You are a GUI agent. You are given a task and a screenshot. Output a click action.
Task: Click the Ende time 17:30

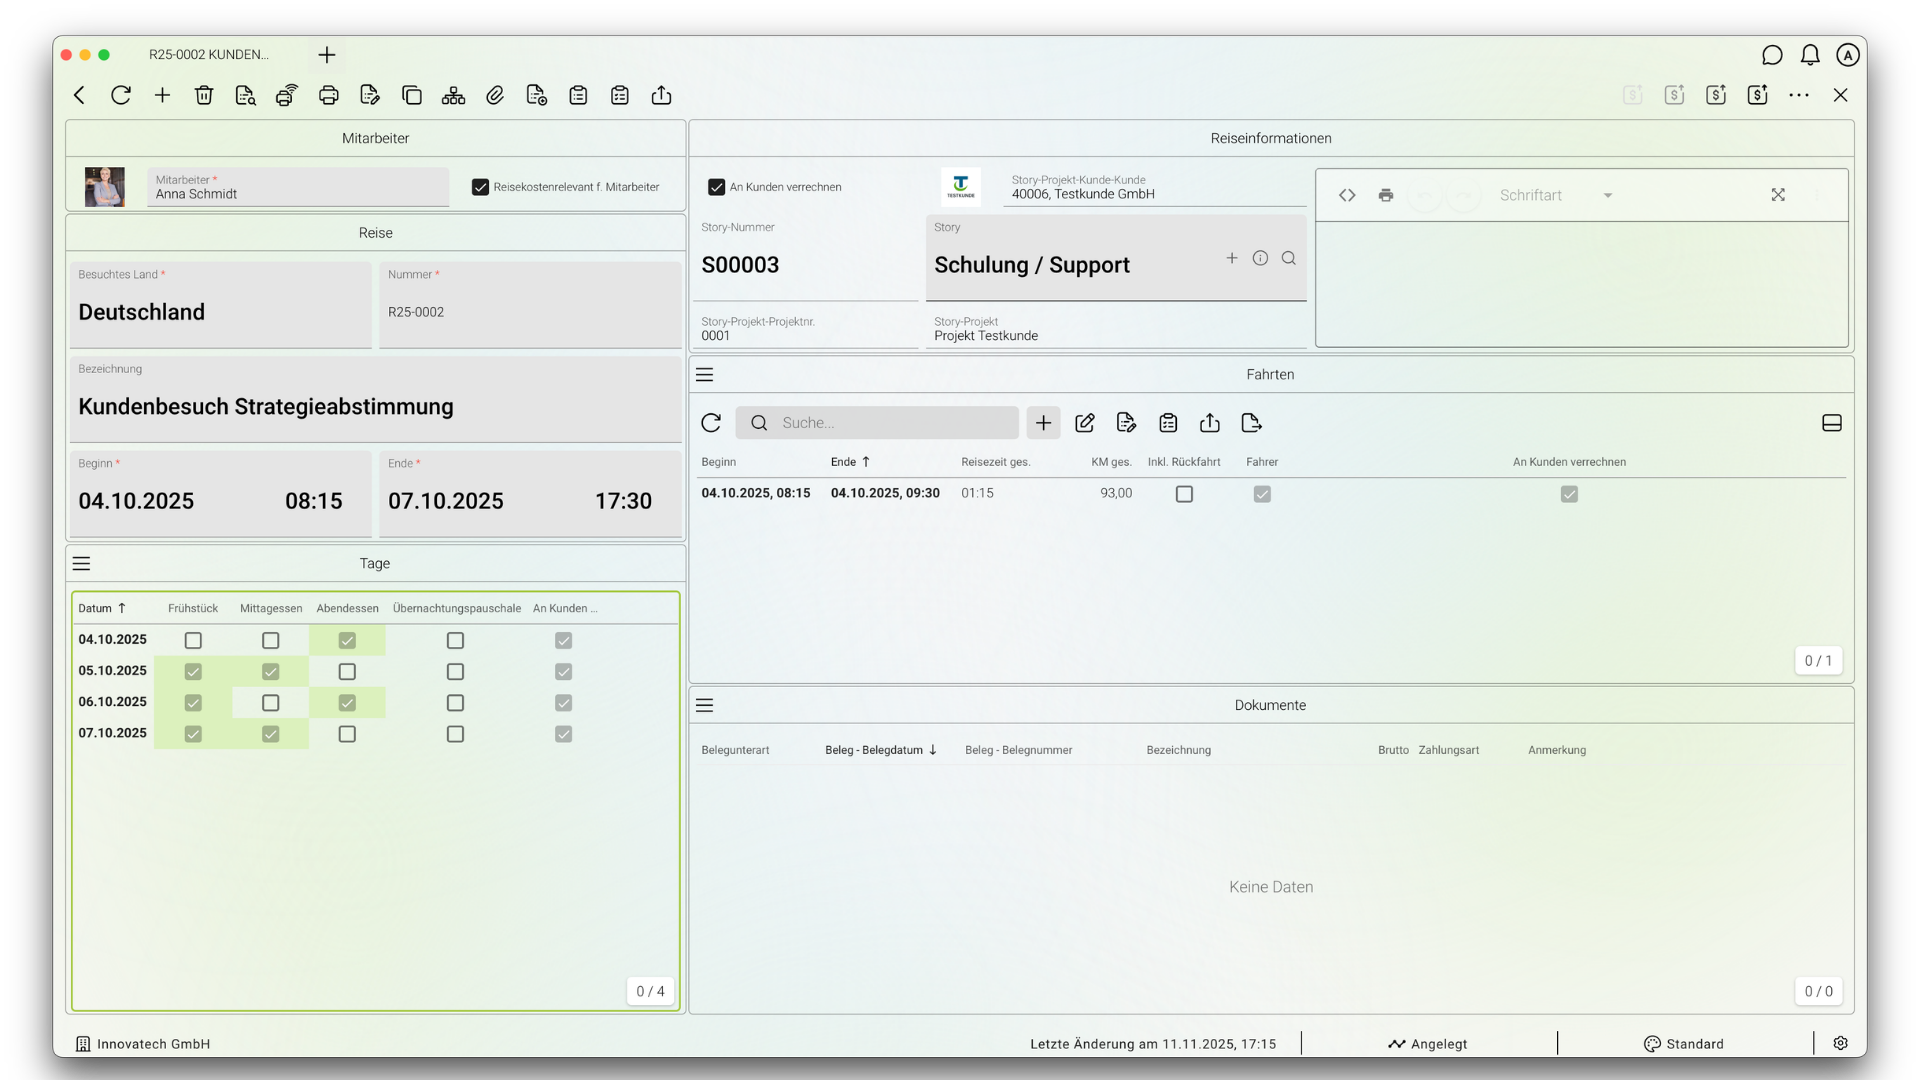tap(623, 501)
